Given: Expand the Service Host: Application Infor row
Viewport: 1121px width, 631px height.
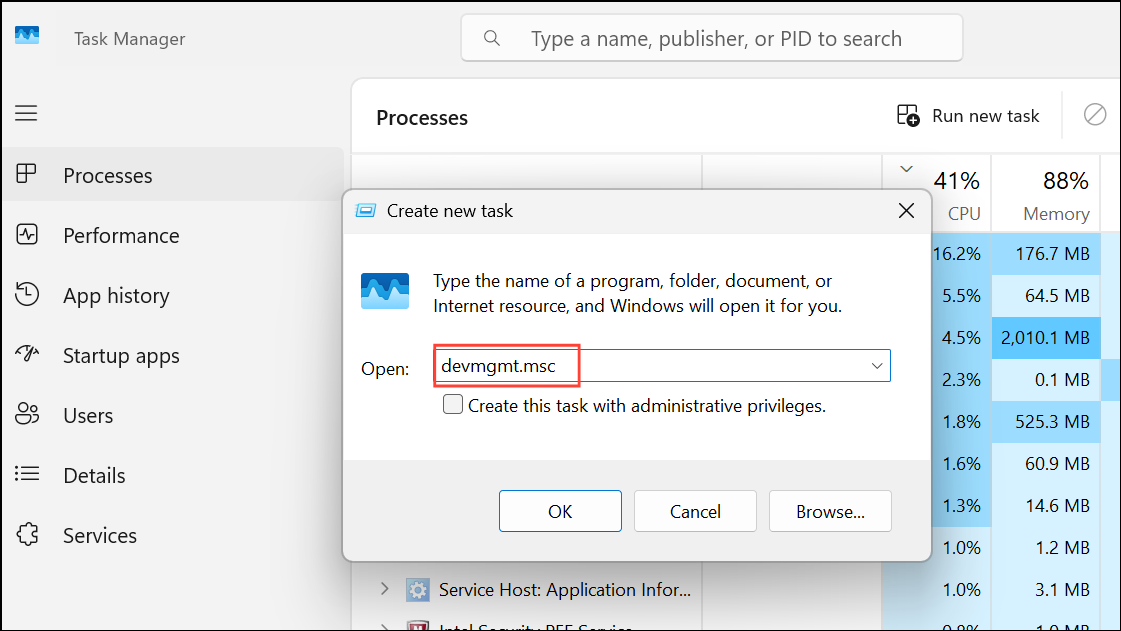Looking at the screenshot, I should 385,588.
